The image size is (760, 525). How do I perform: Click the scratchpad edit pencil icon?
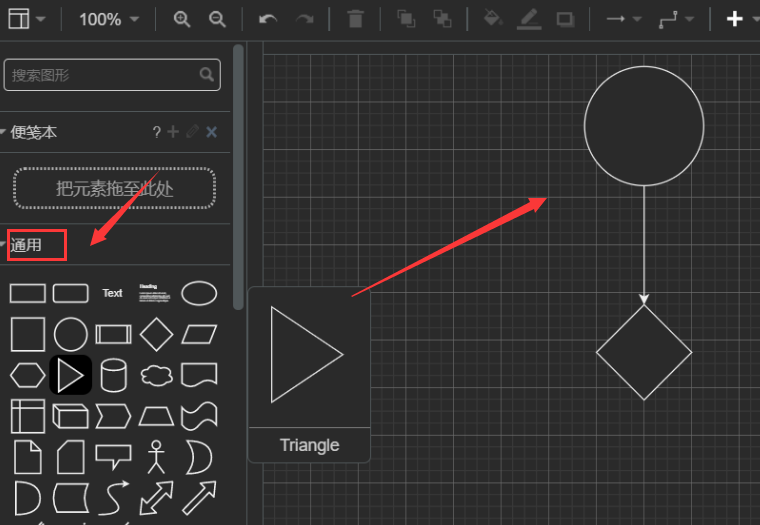(x=192, y=131)
